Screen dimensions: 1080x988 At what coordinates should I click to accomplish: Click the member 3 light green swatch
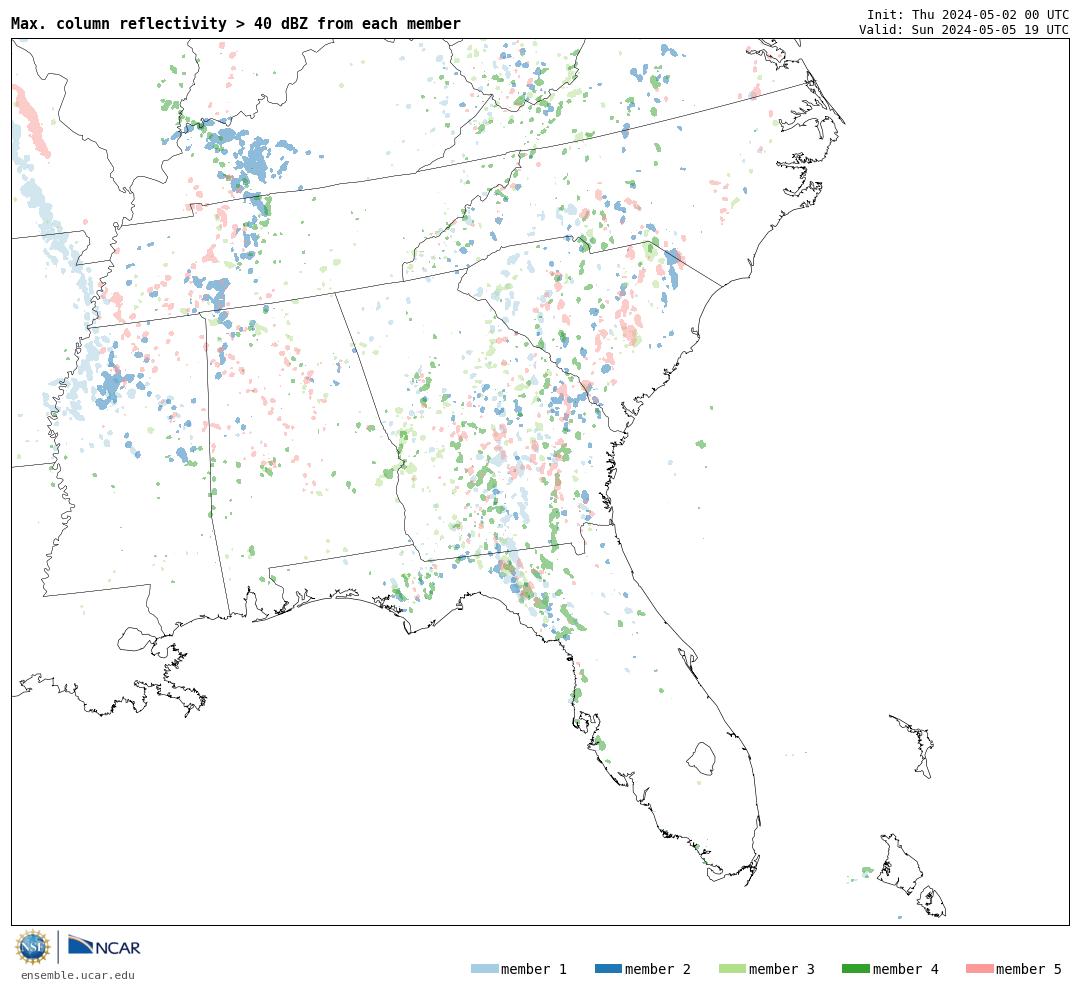(x=732, y=969)
